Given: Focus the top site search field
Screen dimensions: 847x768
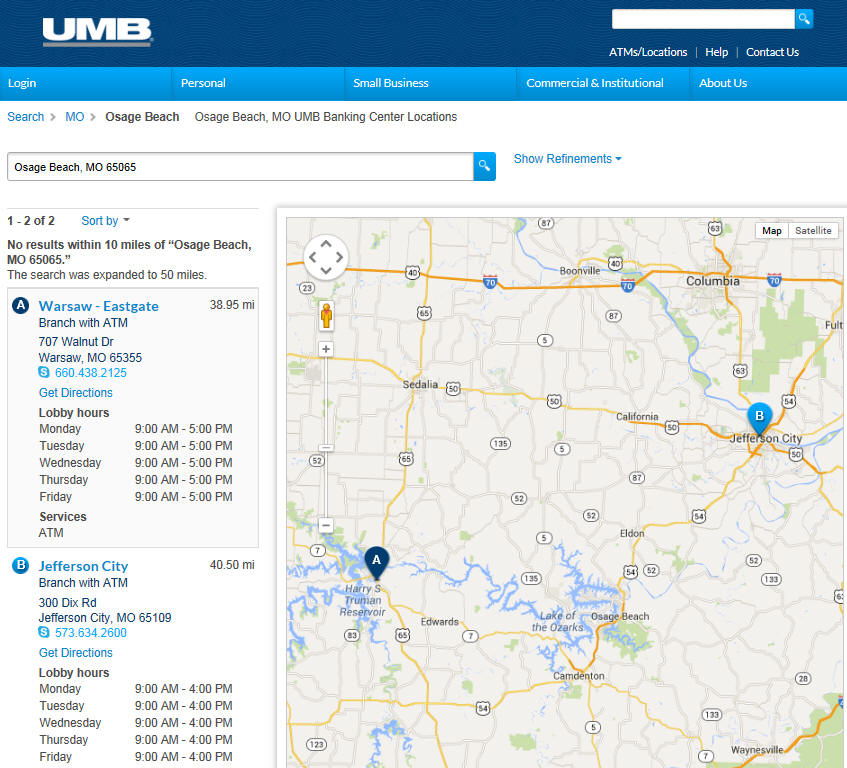Looking at the screenshot, I should point(703,19).
